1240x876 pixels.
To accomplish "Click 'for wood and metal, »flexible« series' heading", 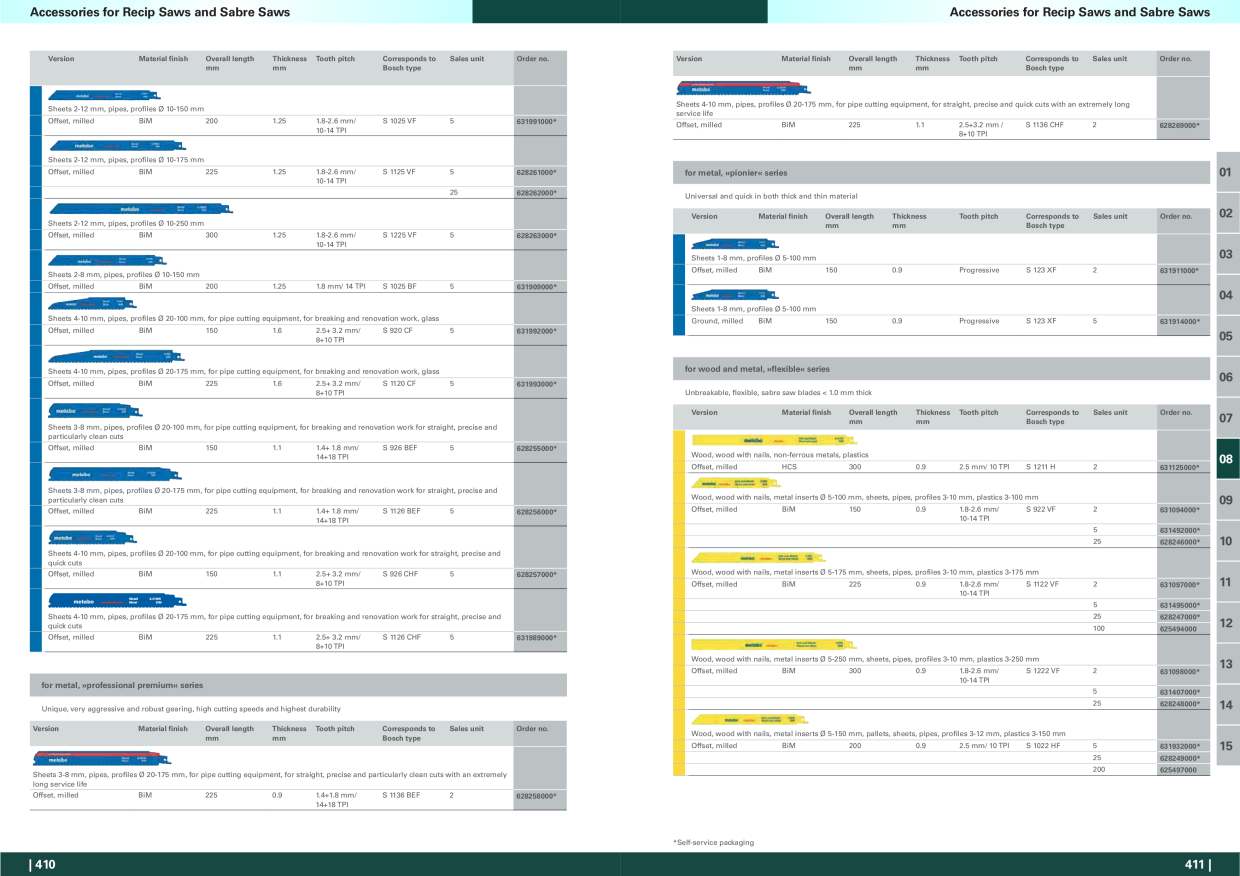I will (x=757, y=369).
